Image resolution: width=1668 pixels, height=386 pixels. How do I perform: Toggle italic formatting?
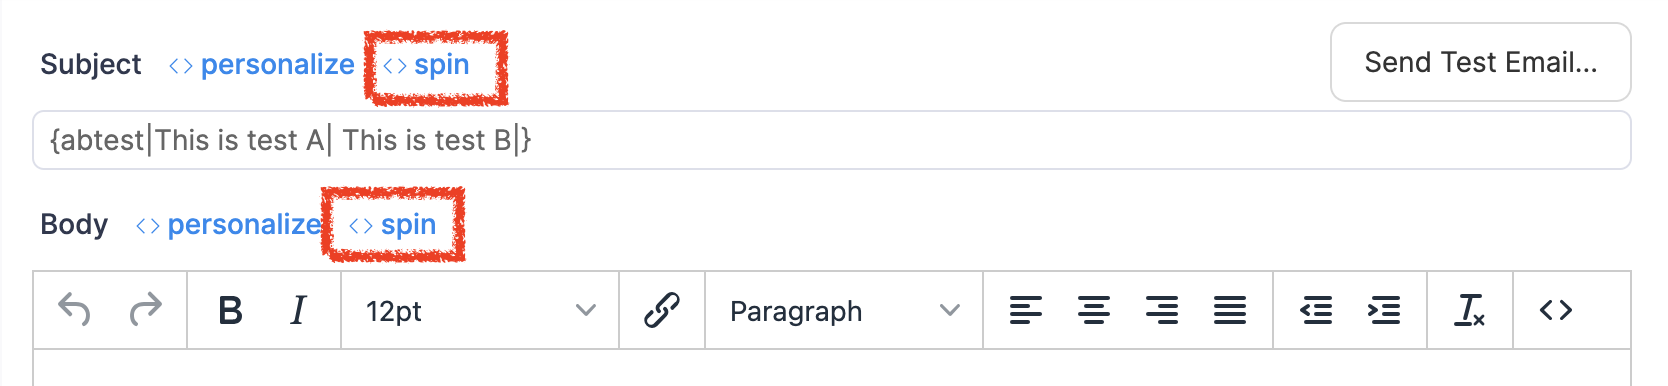[x=298, y=311]
